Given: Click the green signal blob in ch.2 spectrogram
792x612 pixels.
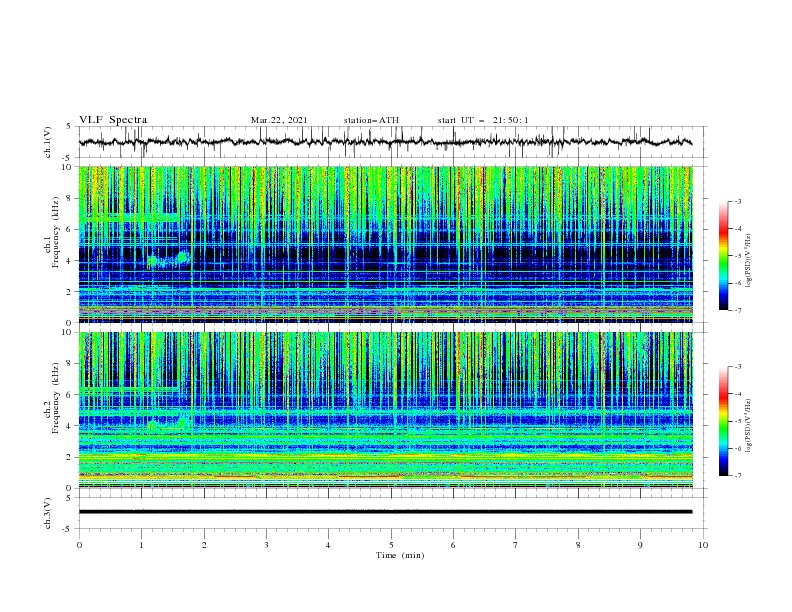Looking at the screenshot, I should coord(169,424).
